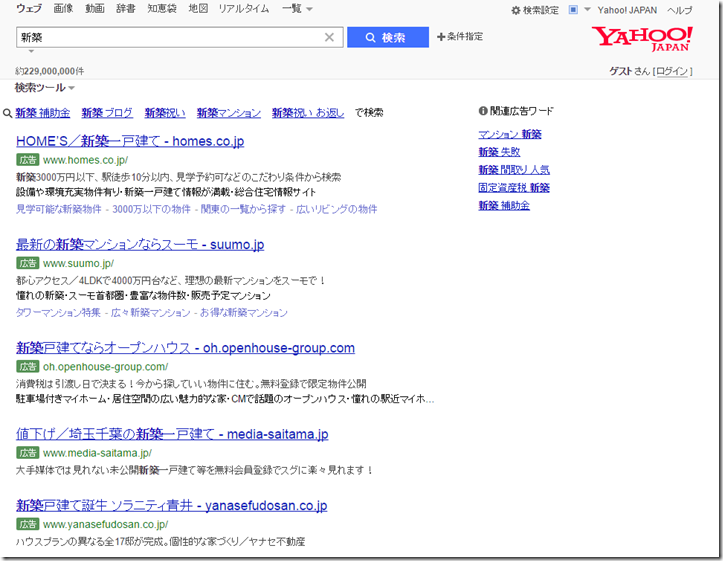Click related search 新築マンション
This screenshot has width=723, height=561.
pyautogui.click(x=229, y=112)
